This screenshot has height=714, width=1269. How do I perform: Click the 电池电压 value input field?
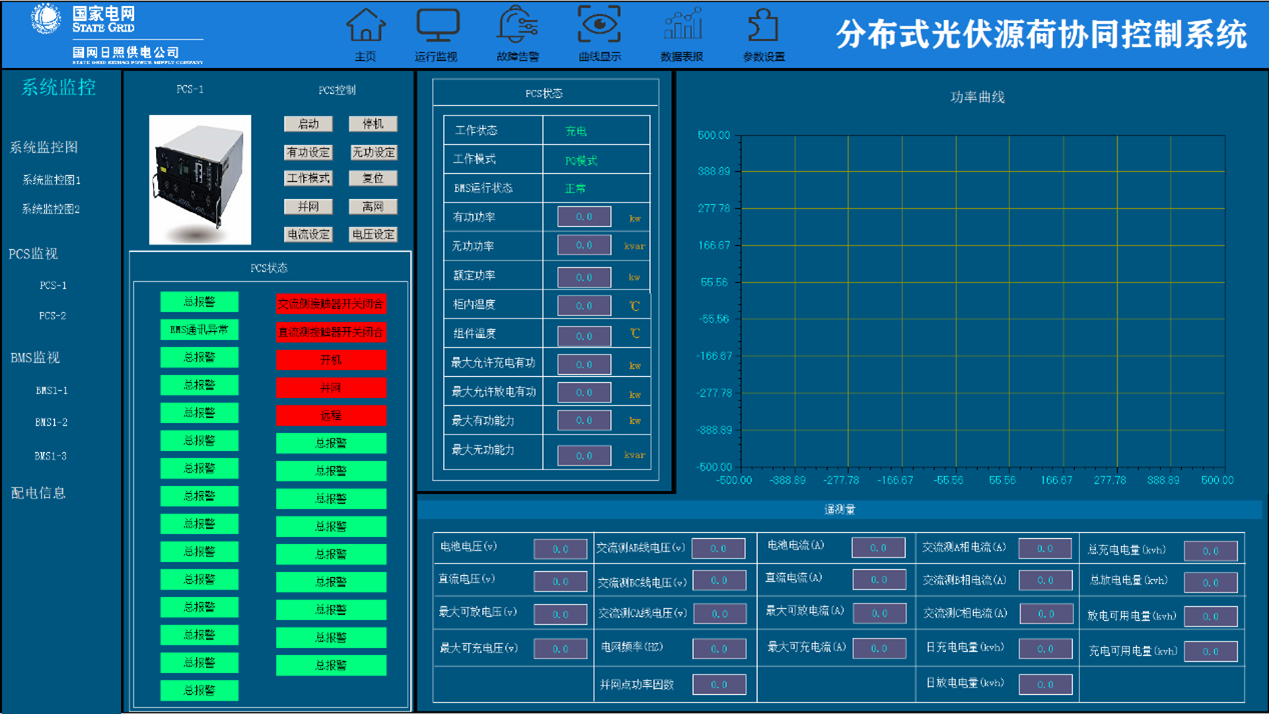coord(561,548)
